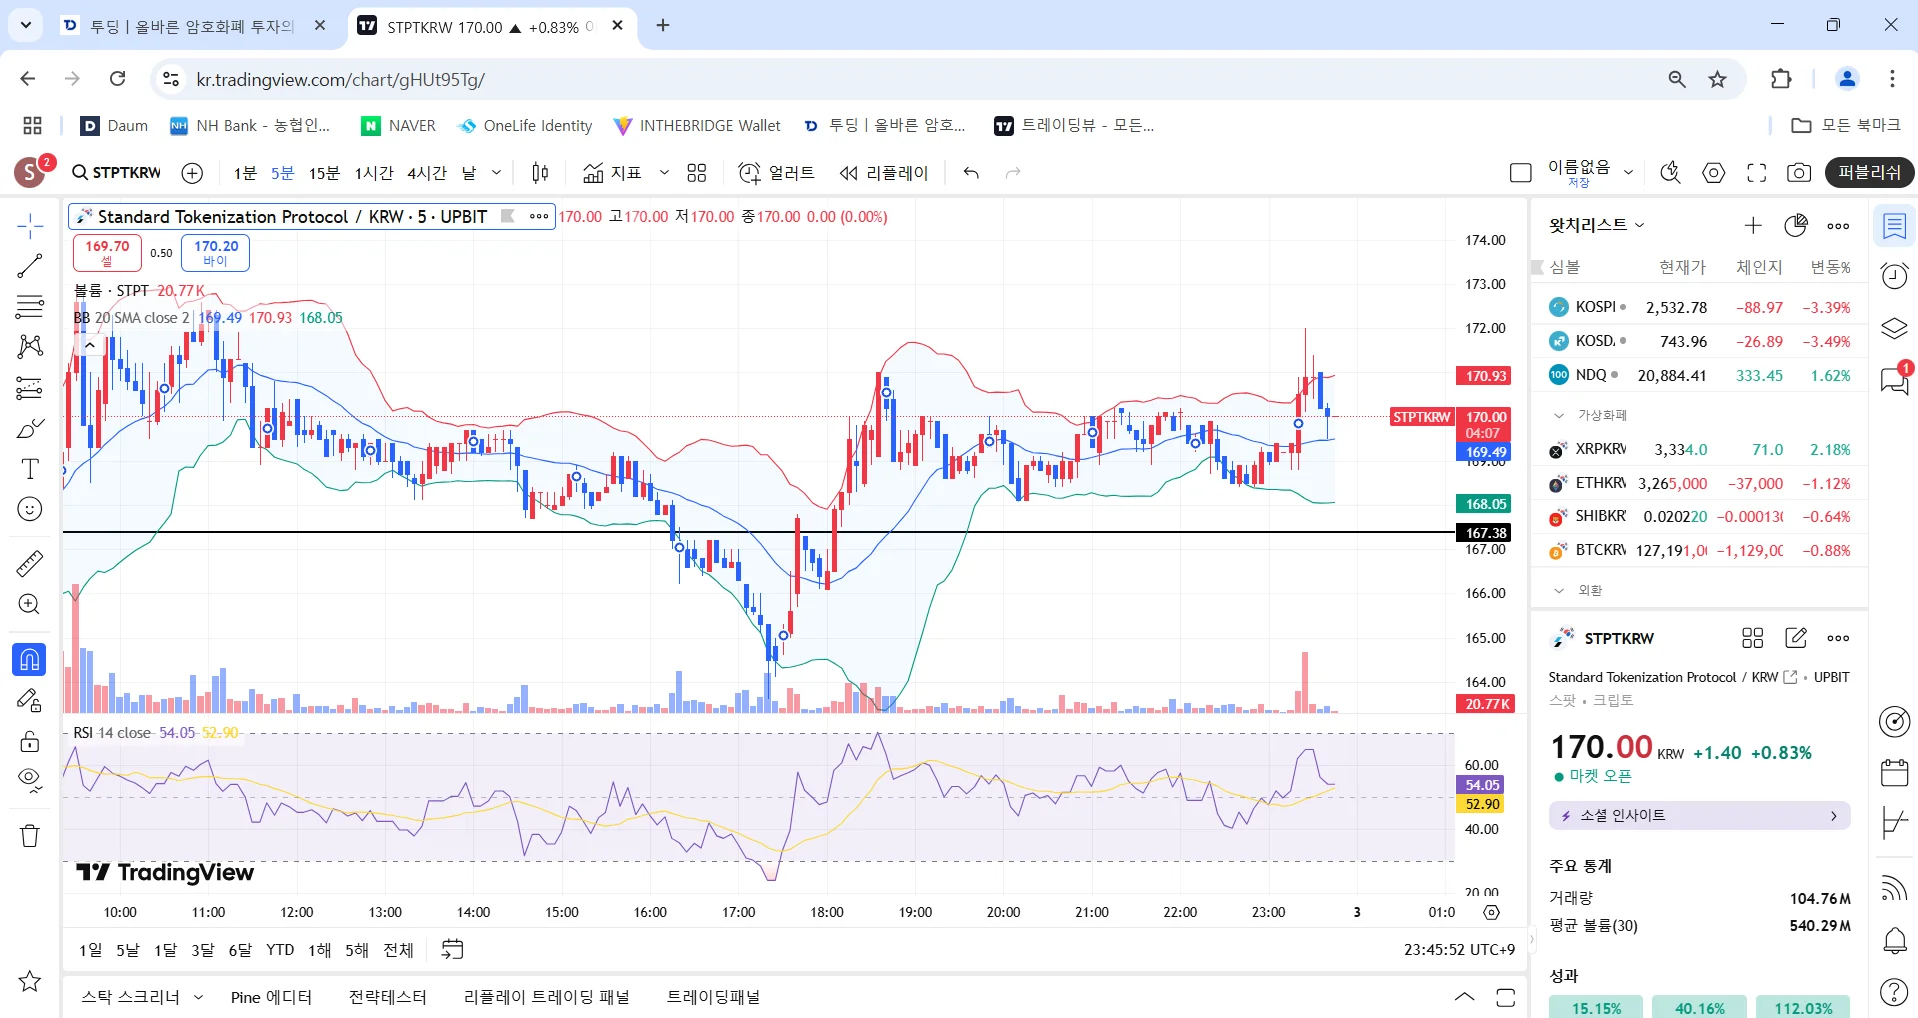Open the 지표 indicators dropdown arrow

tap(664, 173)
